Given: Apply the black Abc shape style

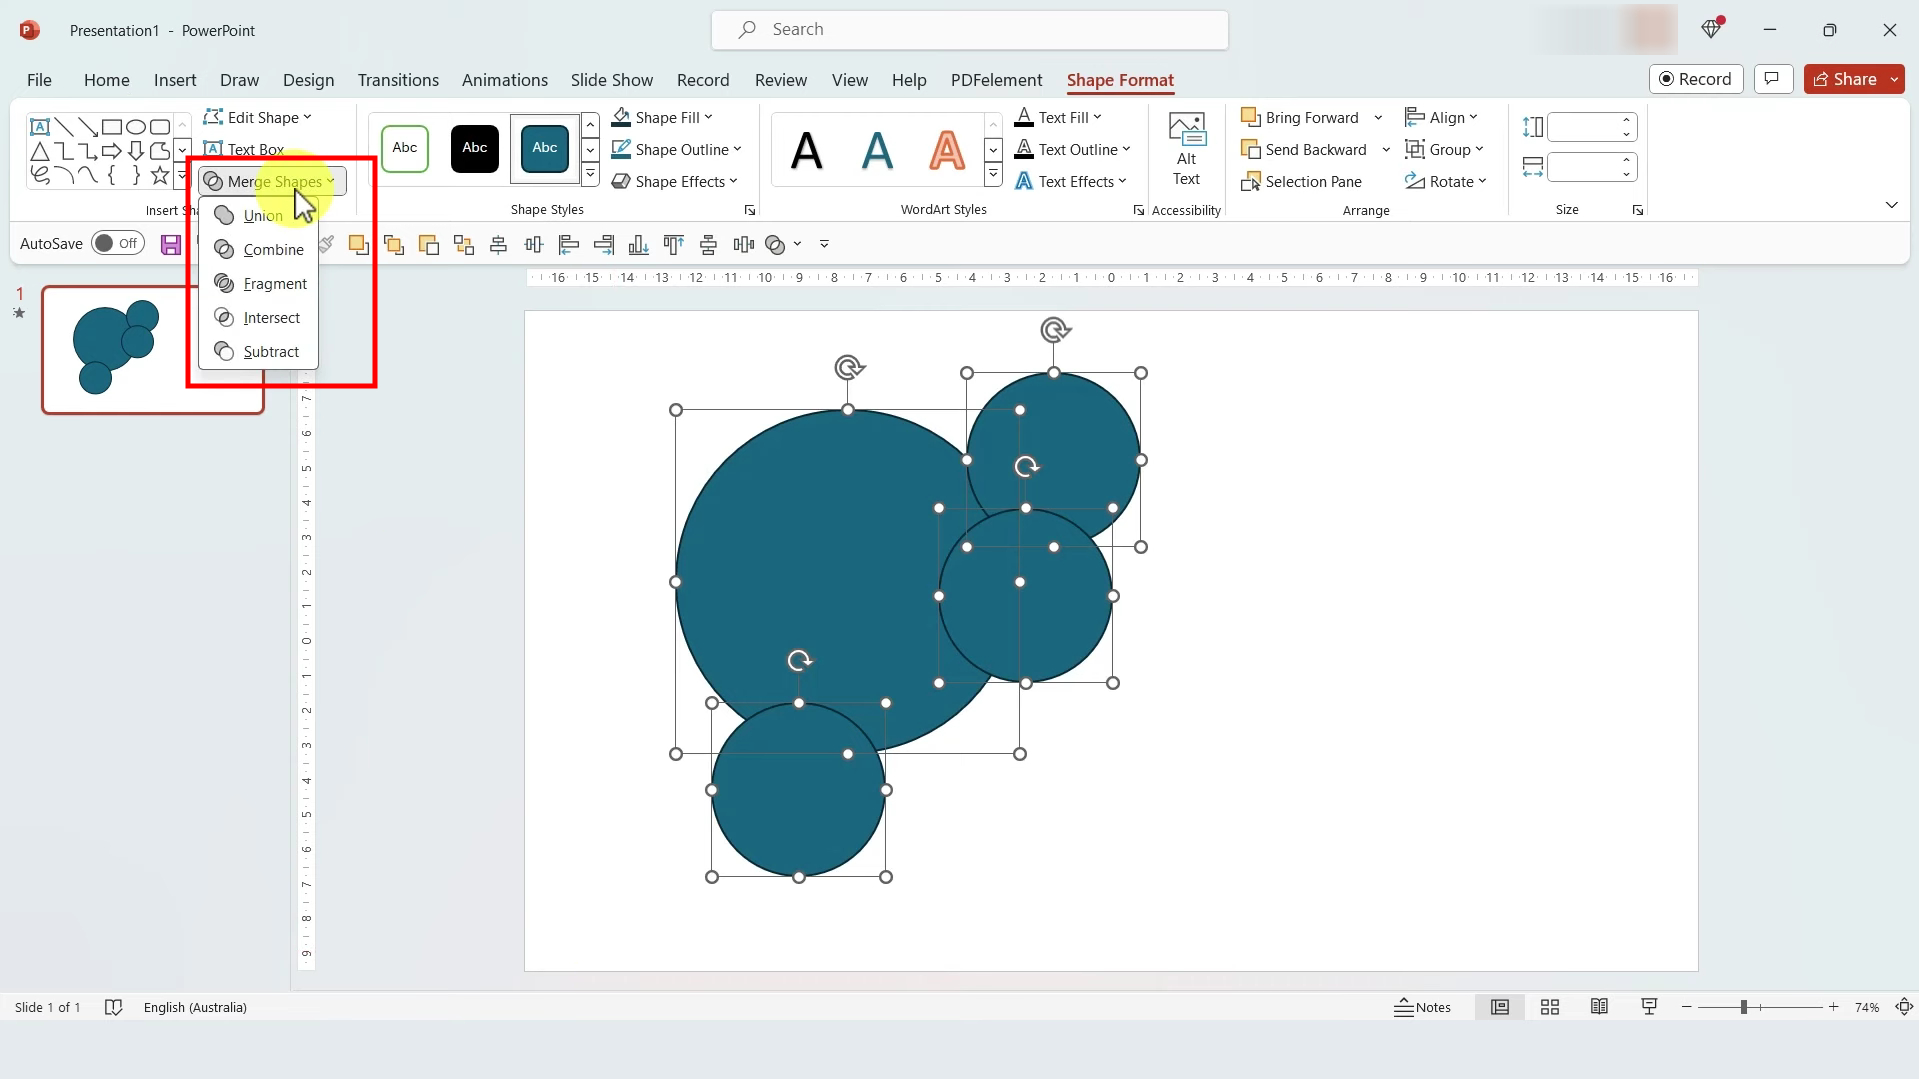Looking at the screenshot, I should click(x=475, y=148).
